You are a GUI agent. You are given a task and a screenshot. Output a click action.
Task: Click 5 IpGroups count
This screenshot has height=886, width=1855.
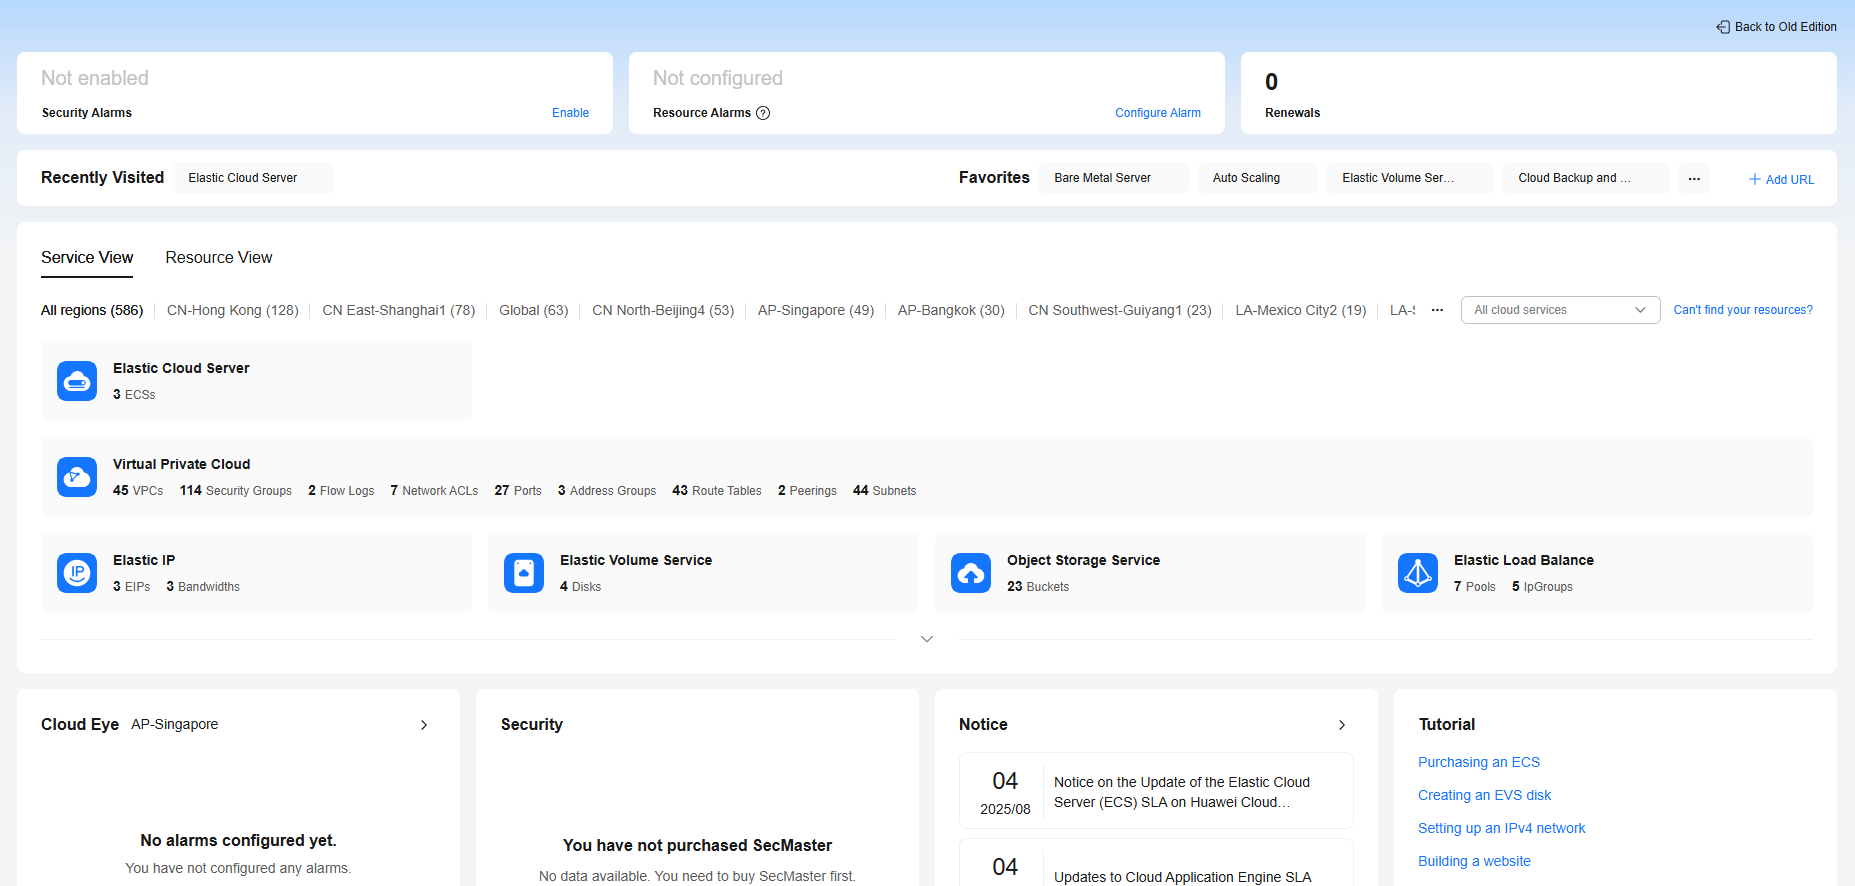(x=1542, y=587)
